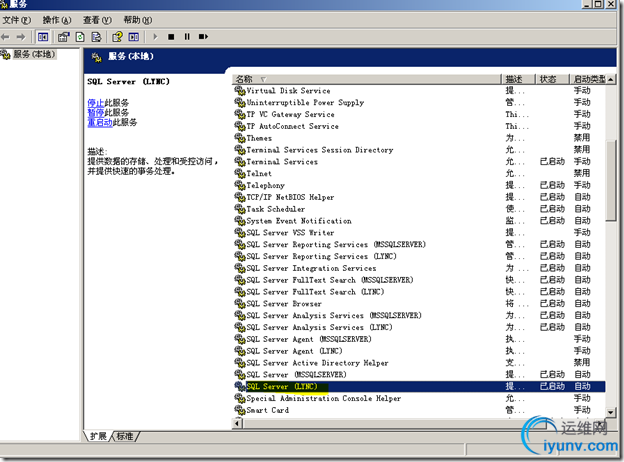This screenshot has width=624, height=462.
Task: Select the Terminal Services row
Action: (419, 162)
